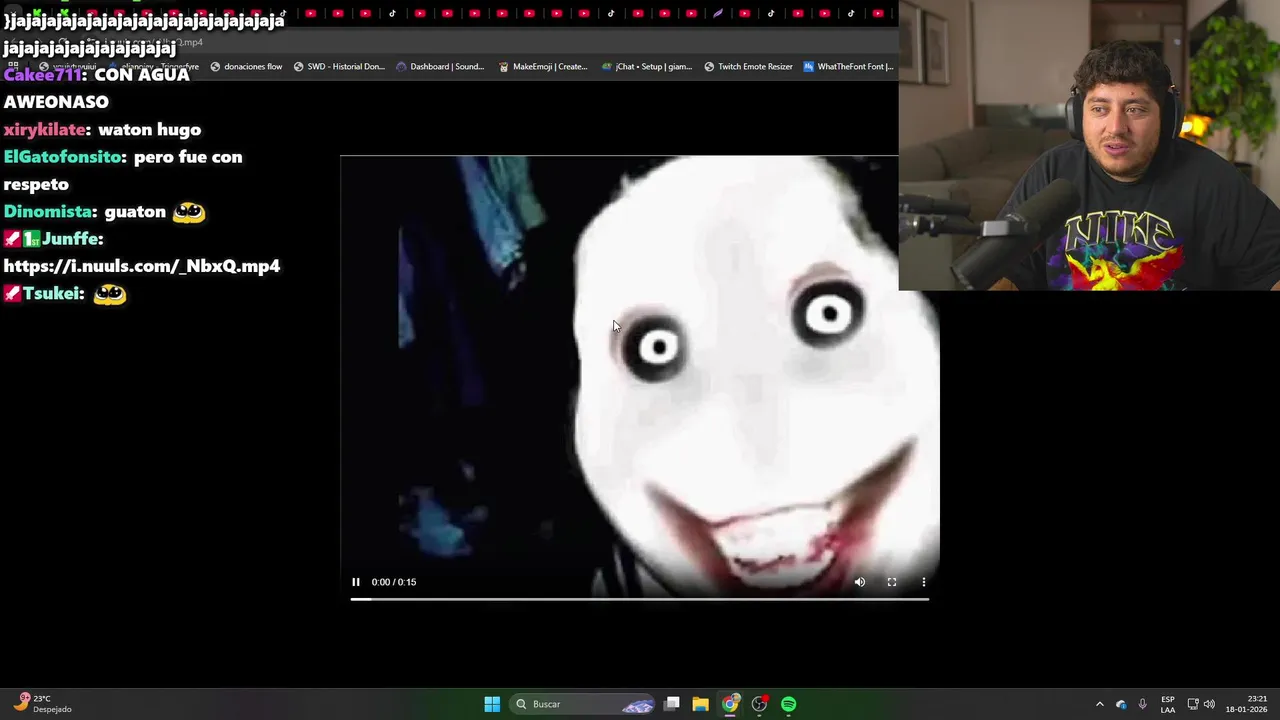Click username Tsukei in chat
The image size is (1280, 720).
click(51, 294)
